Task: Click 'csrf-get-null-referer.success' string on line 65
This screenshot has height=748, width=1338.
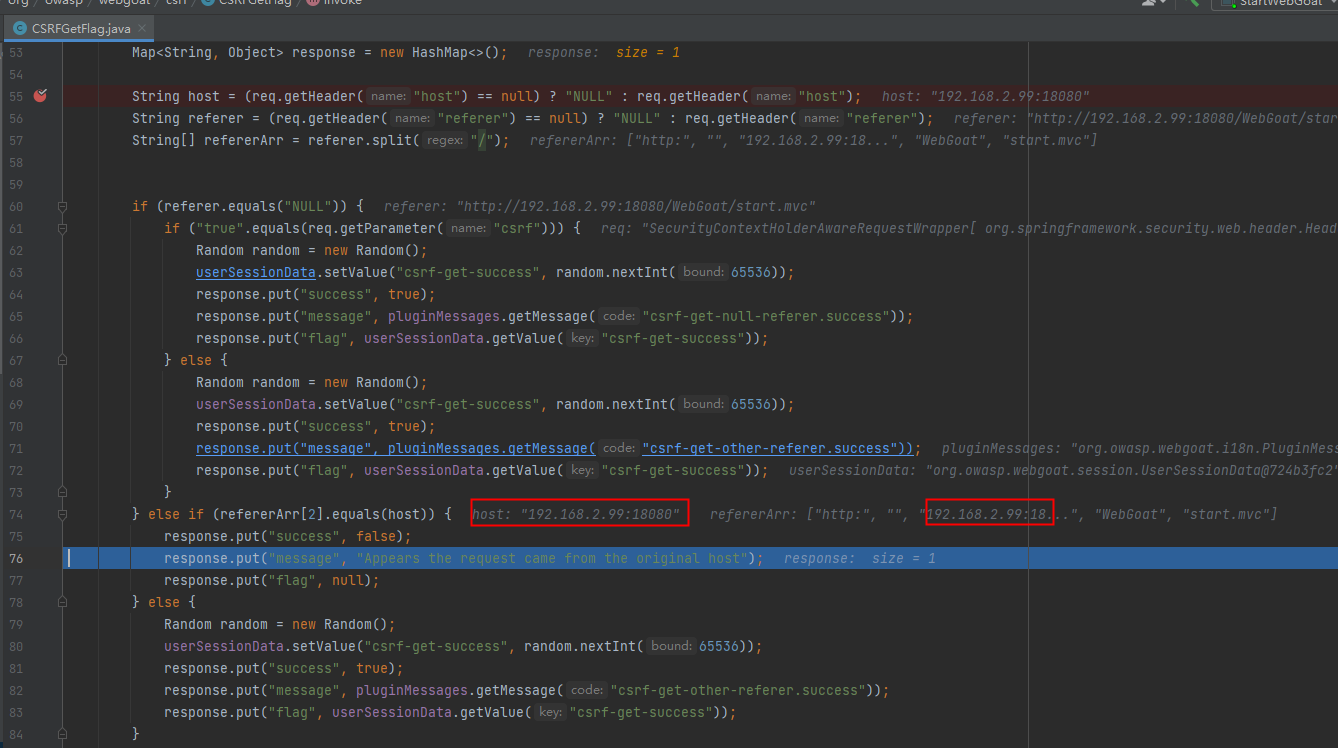Action: 764,316
